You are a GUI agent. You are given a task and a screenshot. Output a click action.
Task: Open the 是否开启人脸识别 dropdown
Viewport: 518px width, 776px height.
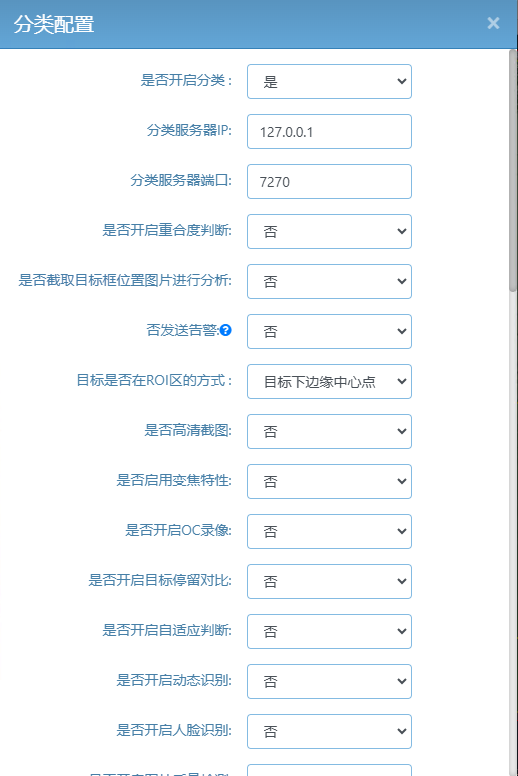pyautogui.click(x=330, y=731)
